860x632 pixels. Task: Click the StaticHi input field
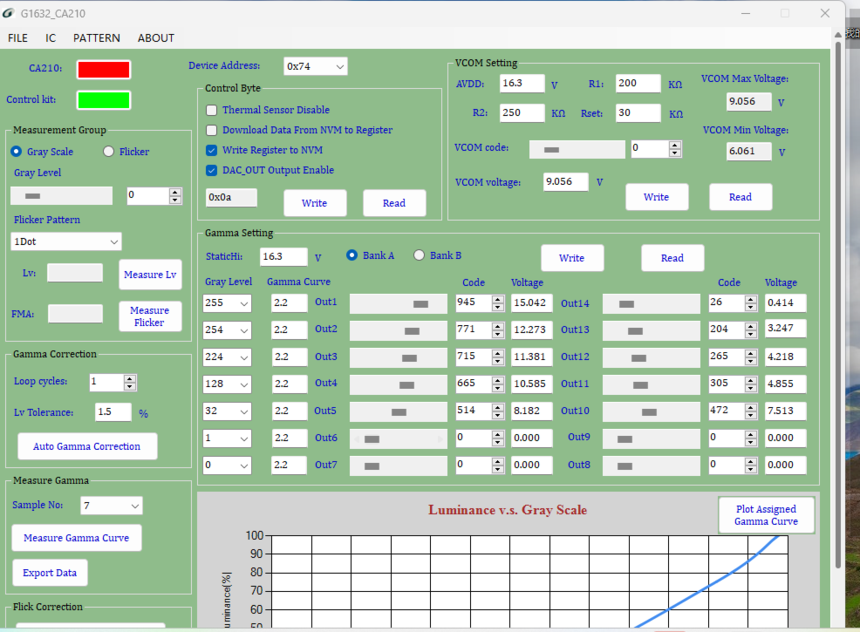[x=284, y=257]
